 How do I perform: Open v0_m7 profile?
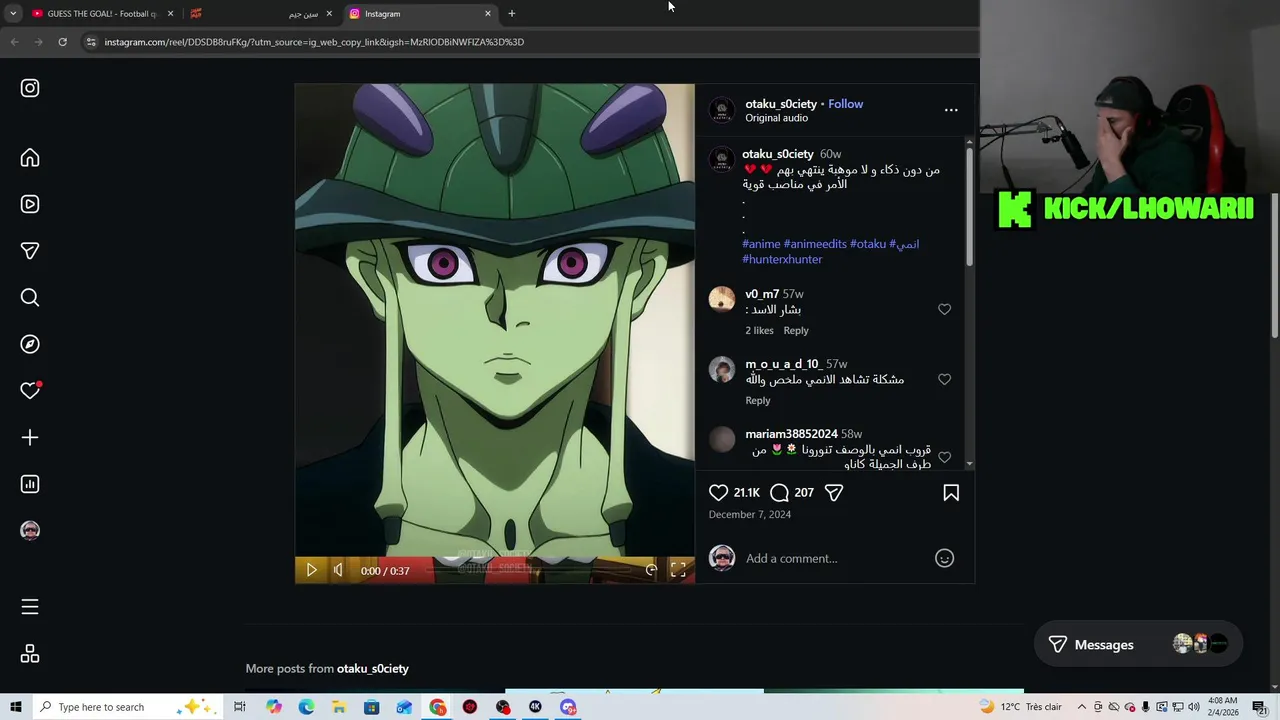[762, 294]
